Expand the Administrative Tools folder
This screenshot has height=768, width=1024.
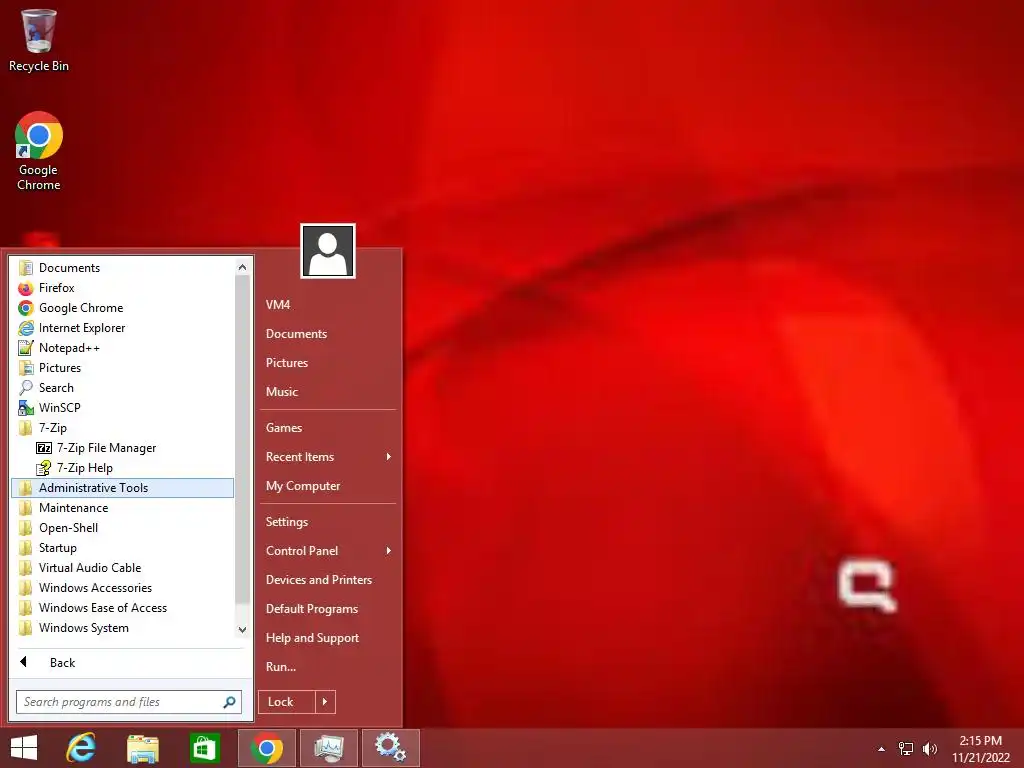click(x=122, y=488)
